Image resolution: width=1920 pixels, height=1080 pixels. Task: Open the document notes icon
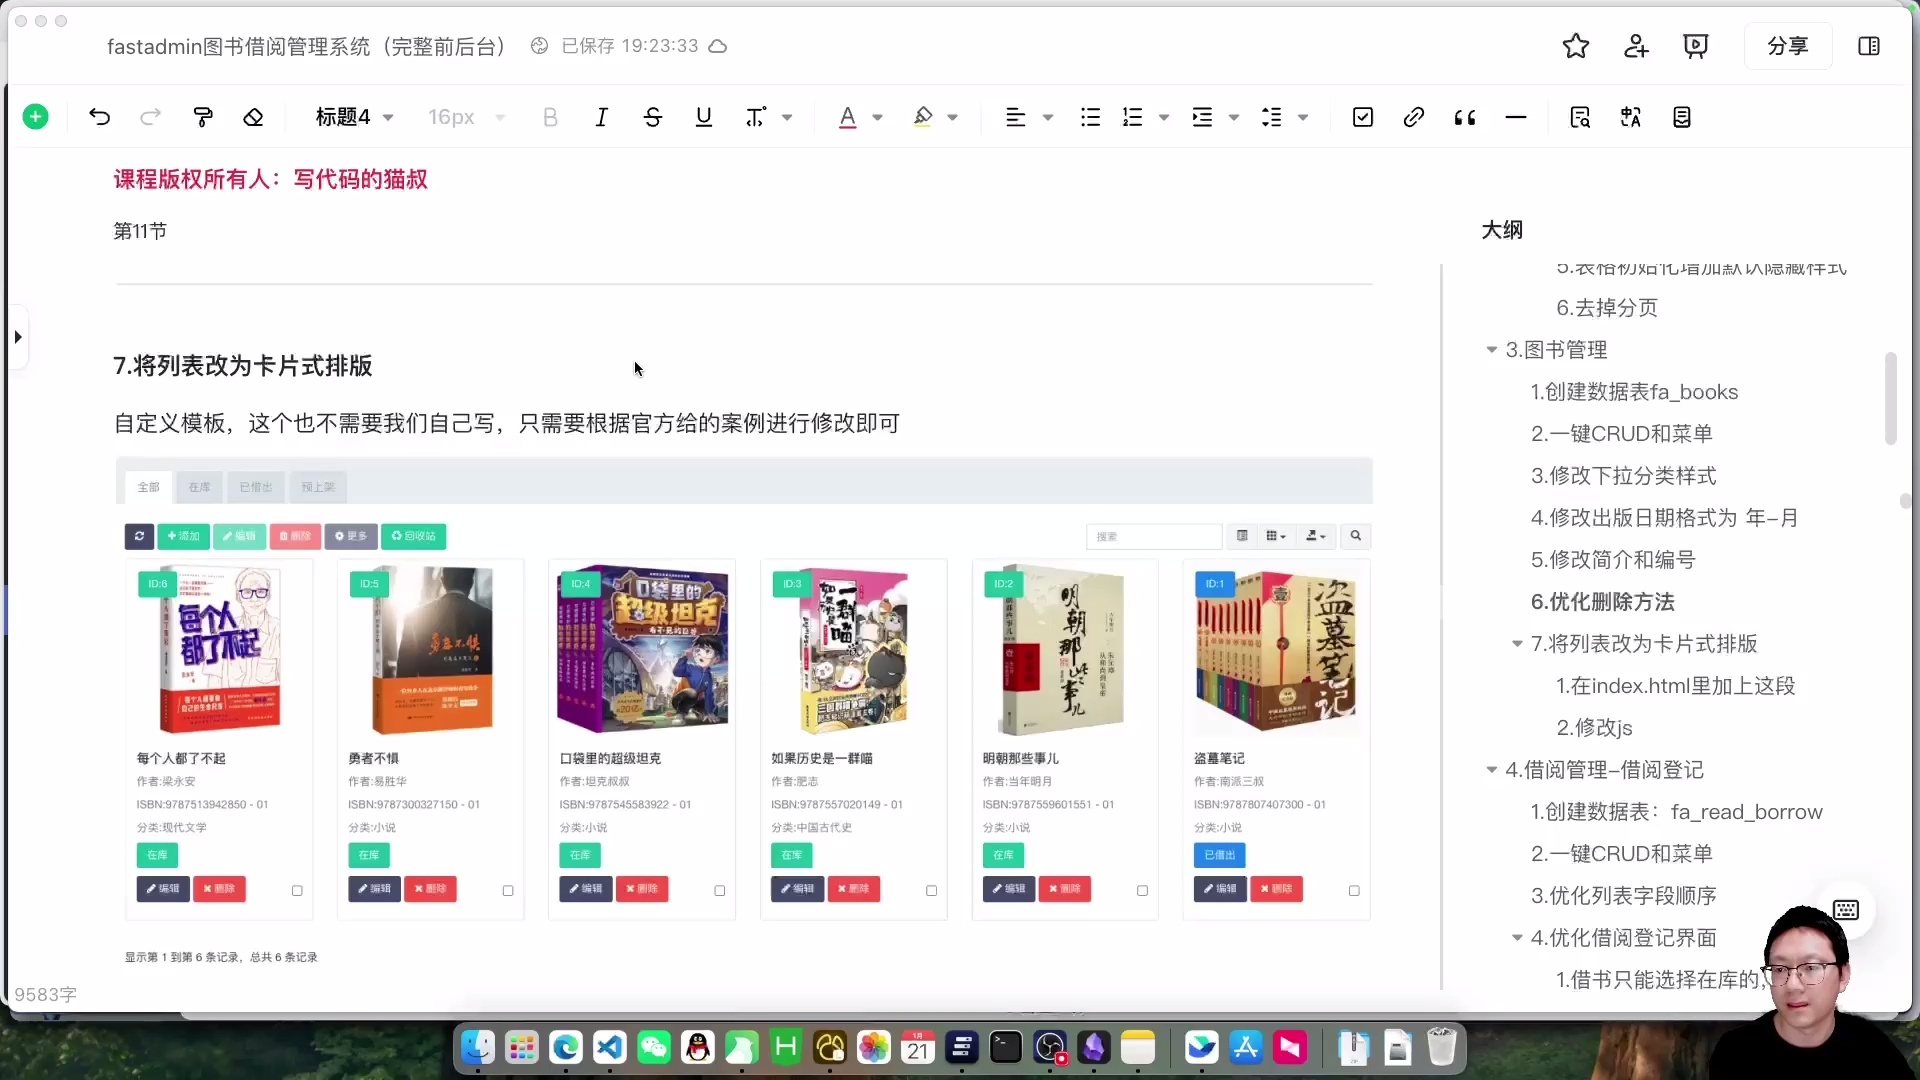coord(1682,117)
